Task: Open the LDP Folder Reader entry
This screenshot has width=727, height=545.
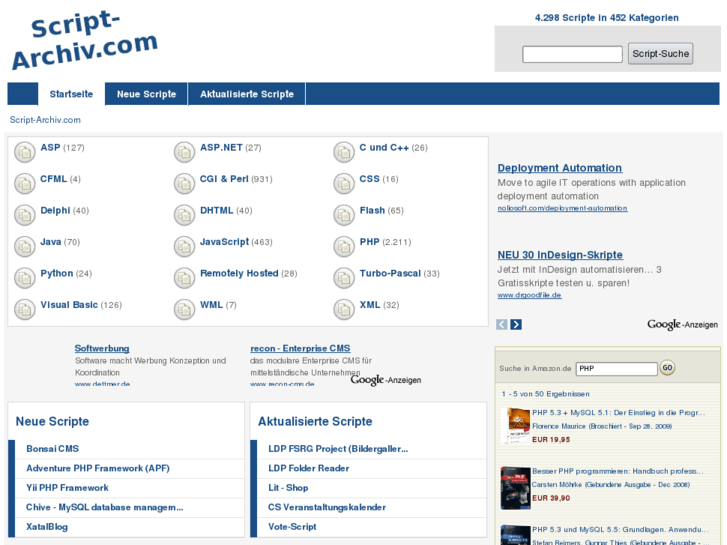Action: click(x=309, y=468)
